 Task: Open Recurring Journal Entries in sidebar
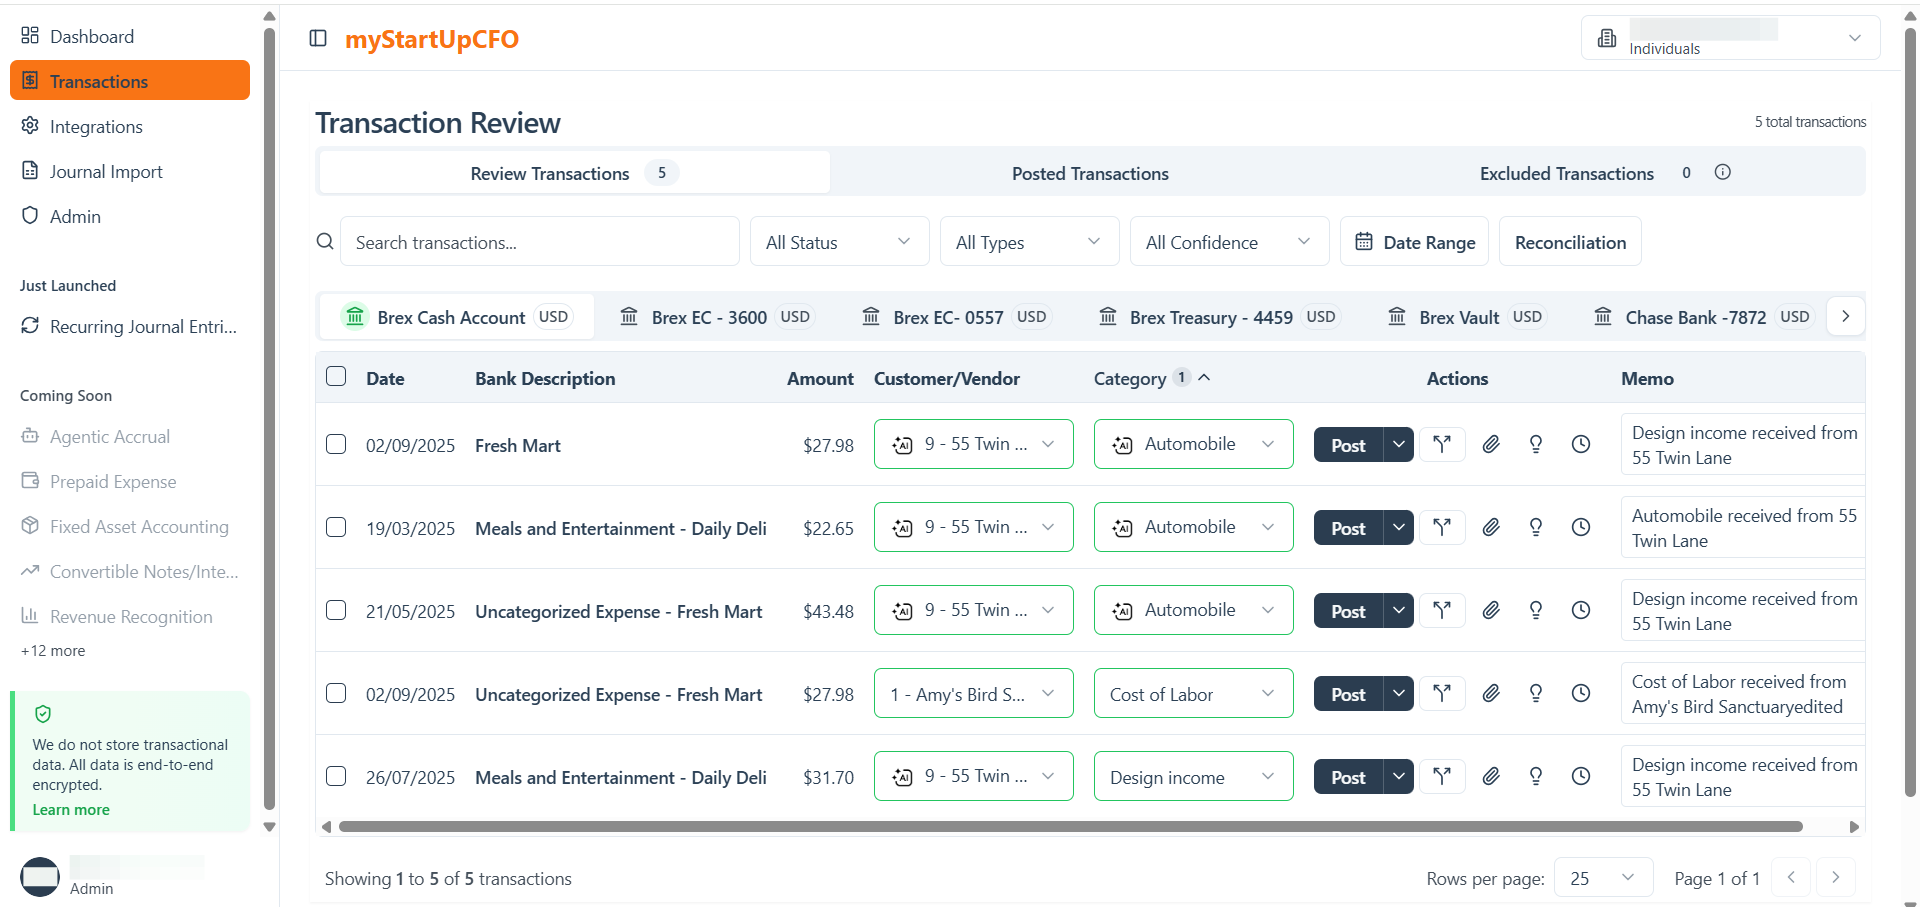[130, 326]
